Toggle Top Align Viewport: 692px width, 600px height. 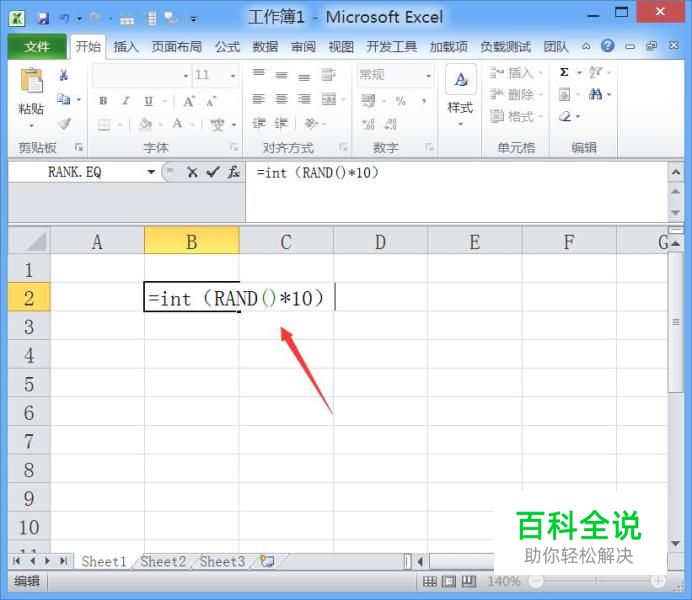259,73
